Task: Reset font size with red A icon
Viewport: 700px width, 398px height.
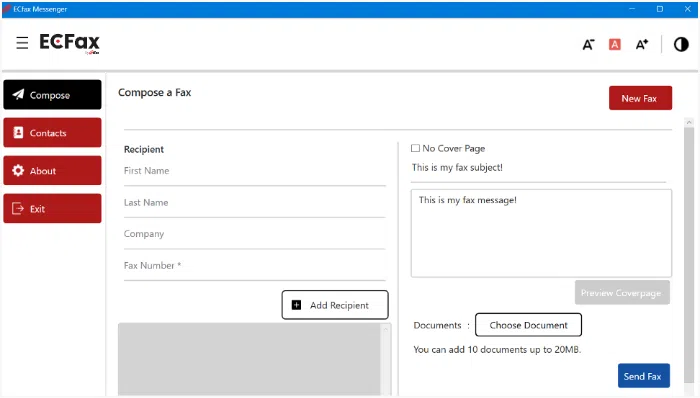Action: pyautogui.click(x=615, y=44)
